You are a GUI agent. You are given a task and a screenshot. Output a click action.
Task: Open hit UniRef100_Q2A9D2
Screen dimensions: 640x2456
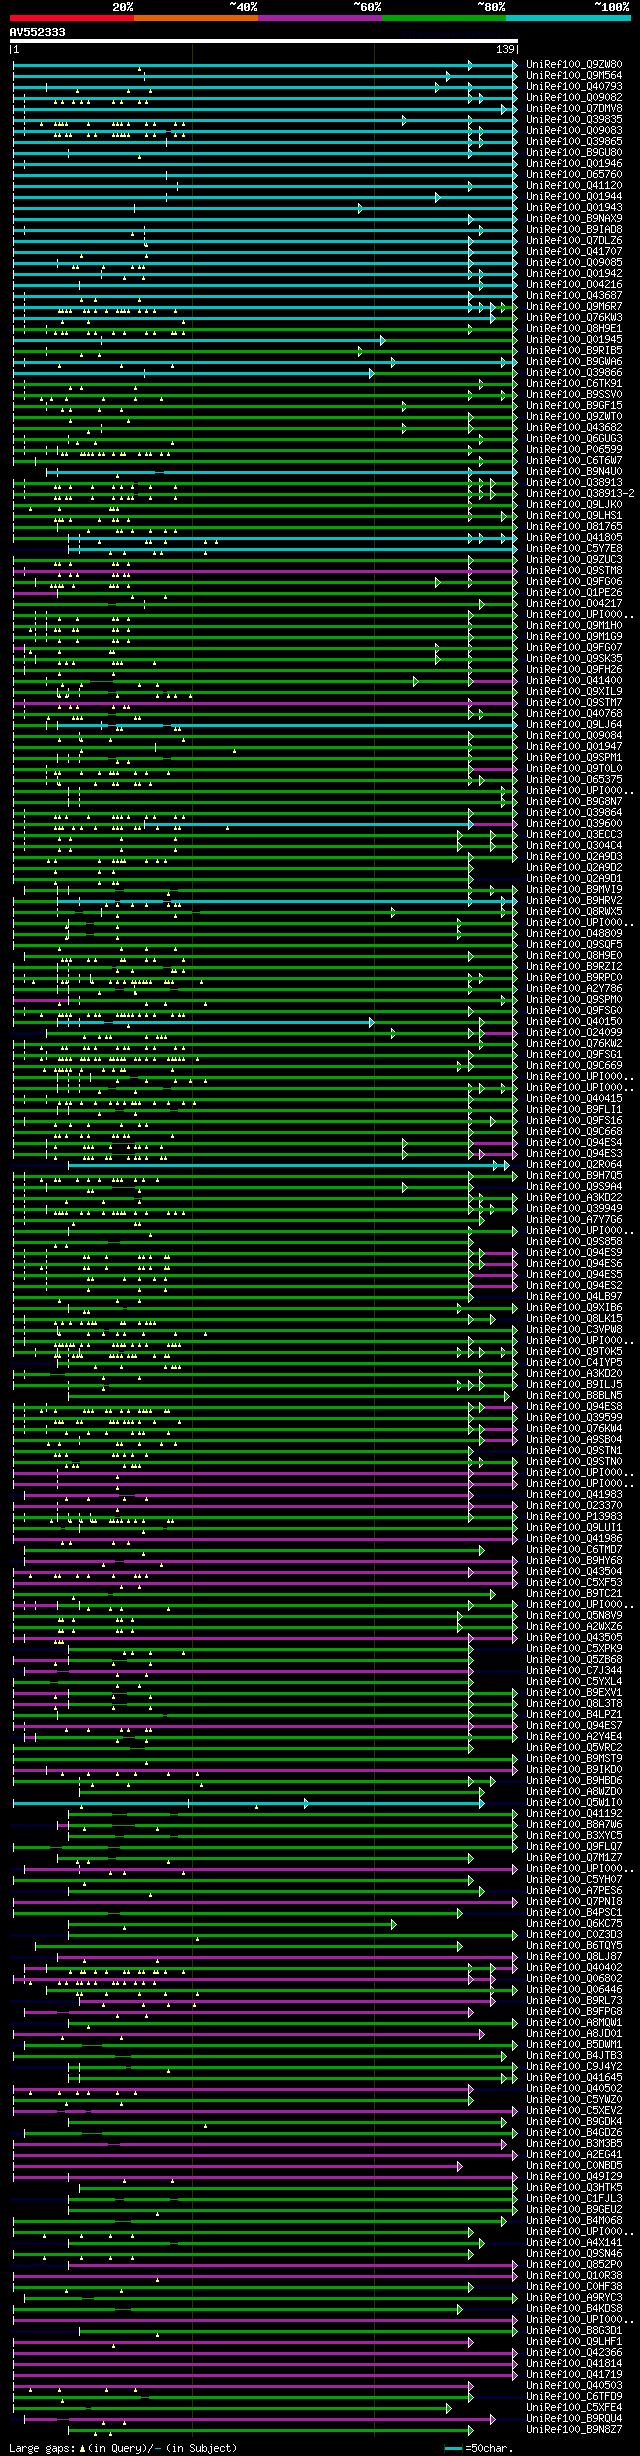pos(574,868)
